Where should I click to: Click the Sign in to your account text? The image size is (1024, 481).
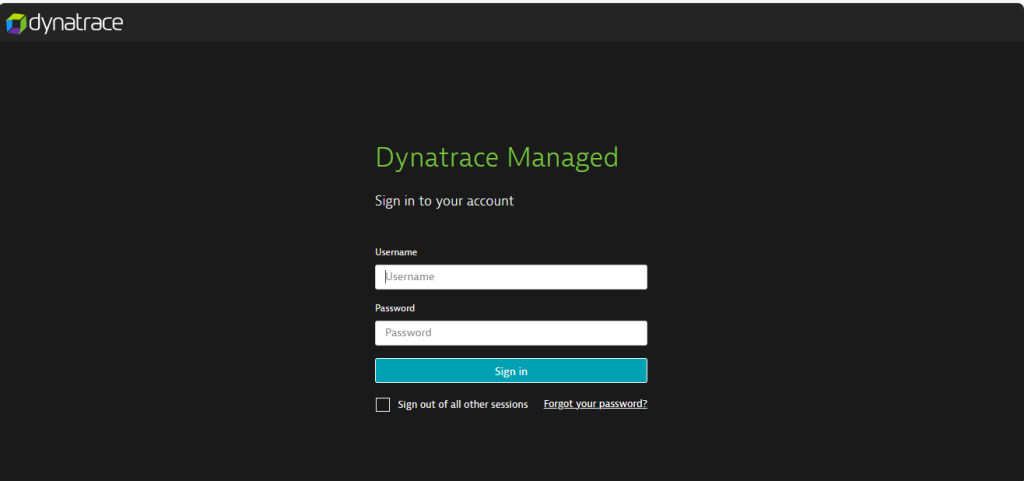(x=444, y=201)
